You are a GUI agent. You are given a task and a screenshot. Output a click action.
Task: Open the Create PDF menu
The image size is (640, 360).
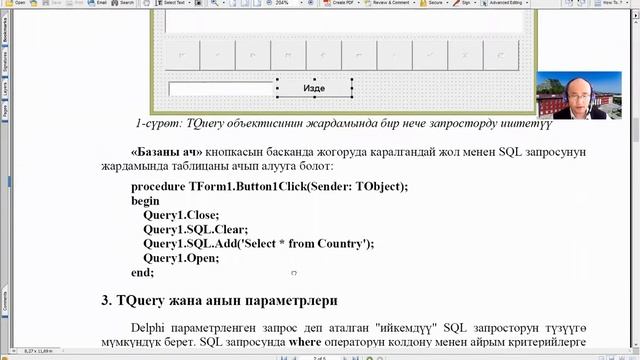(339, 2)
